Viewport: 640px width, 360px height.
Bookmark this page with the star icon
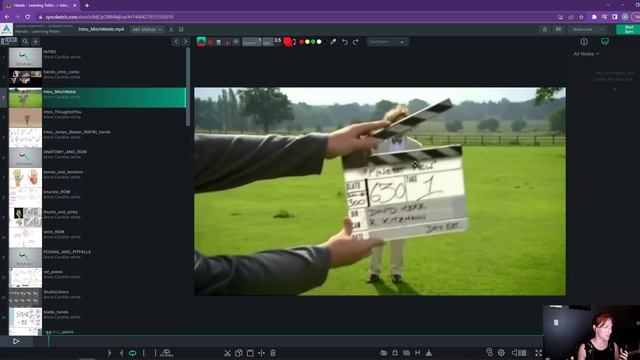point(581,17)
